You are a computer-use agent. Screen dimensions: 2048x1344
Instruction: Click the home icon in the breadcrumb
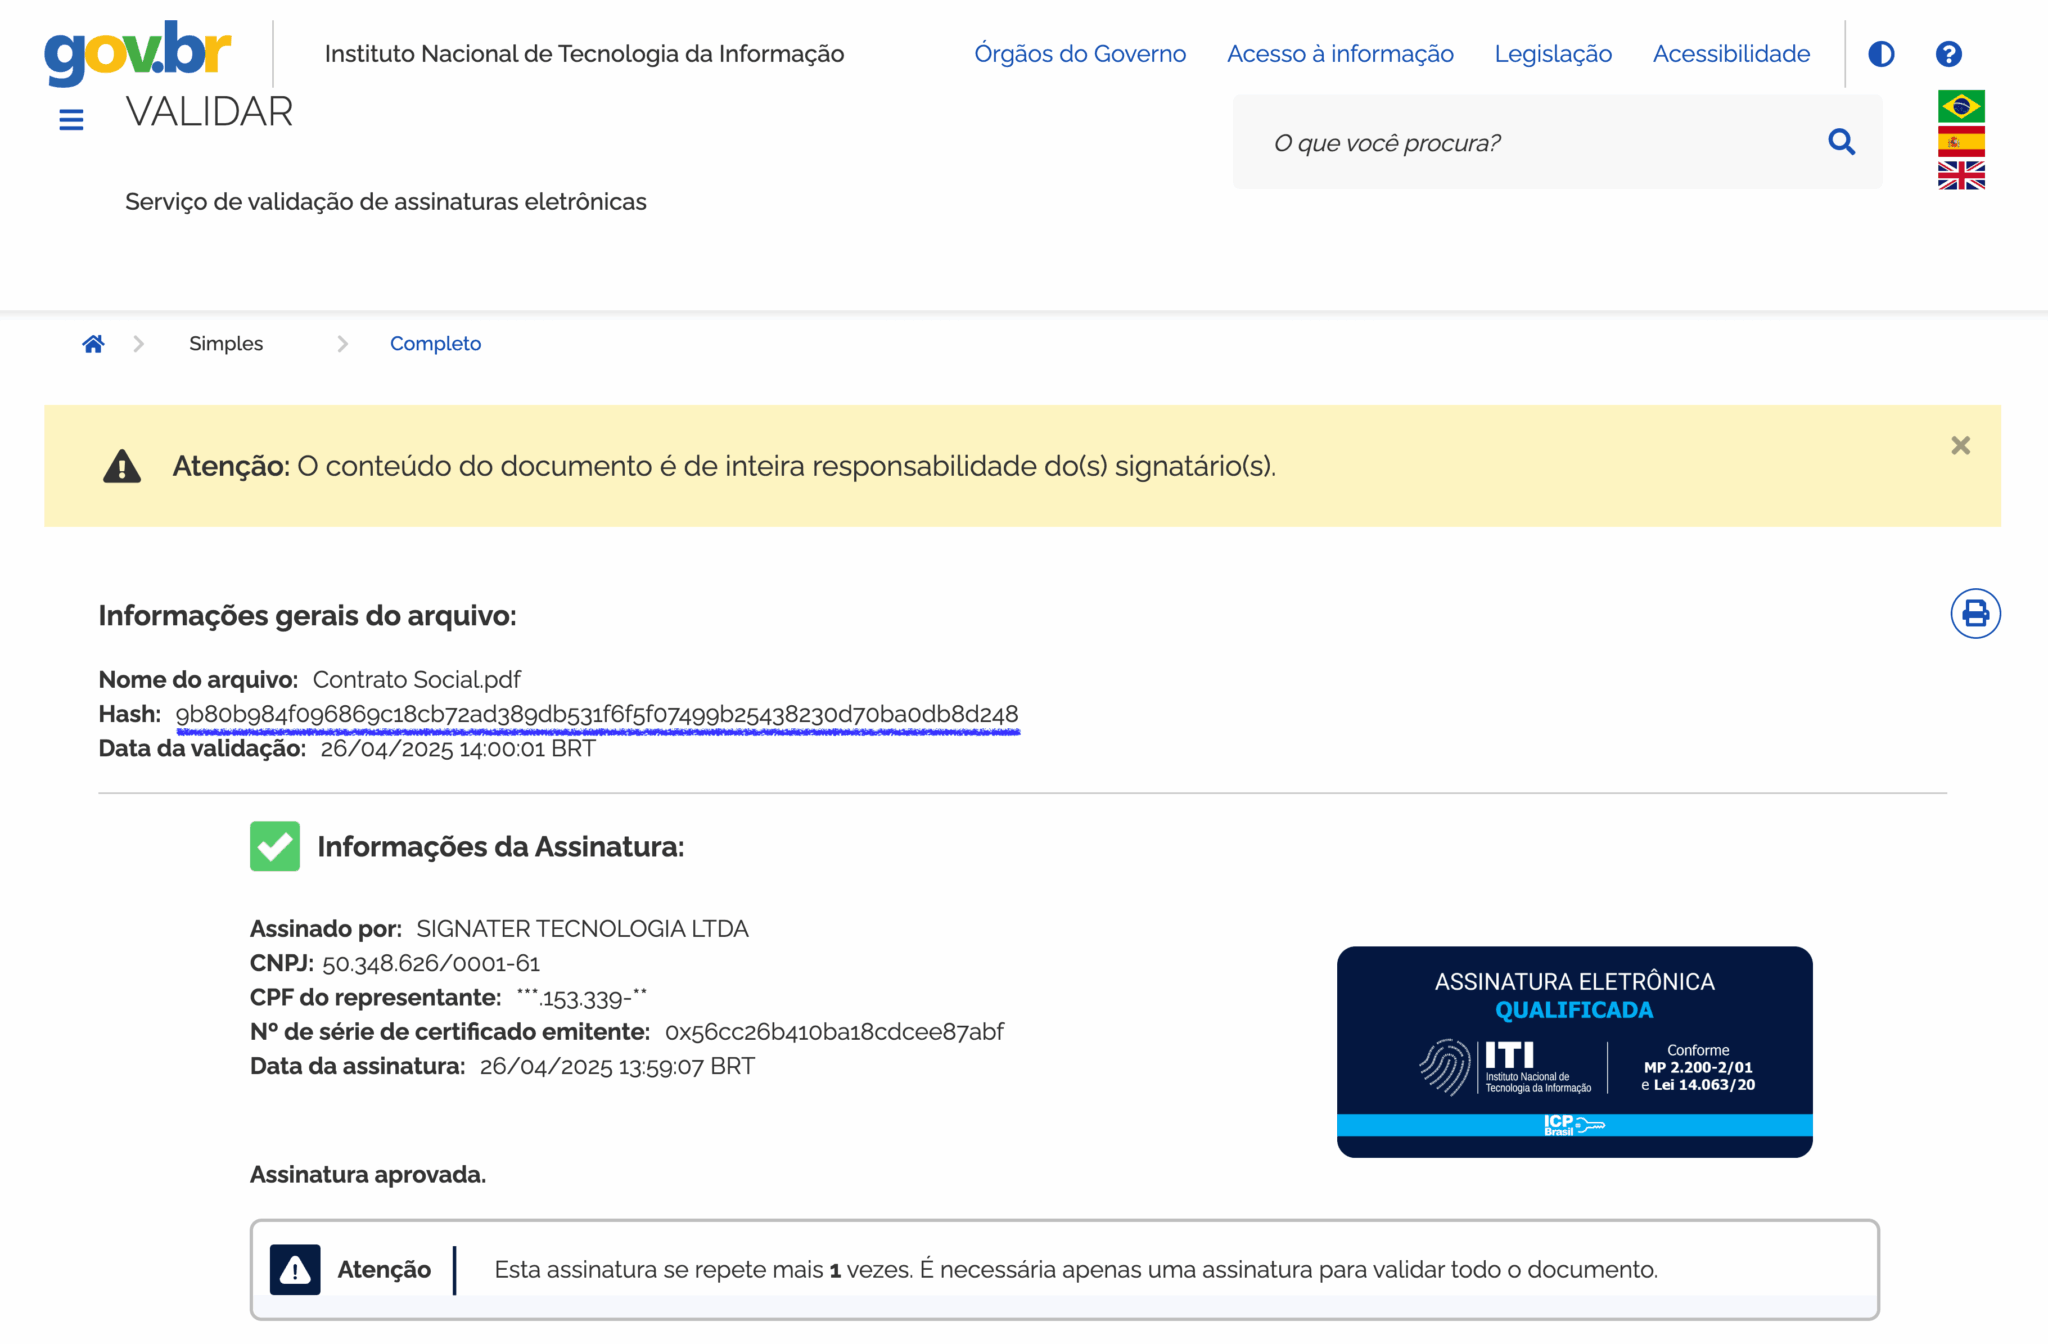click(x=93, y=342)
